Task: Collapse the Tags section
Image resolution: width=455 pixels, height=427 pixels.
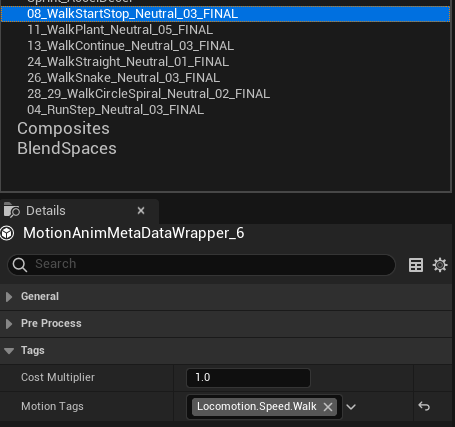Action: tap(9, 351)
